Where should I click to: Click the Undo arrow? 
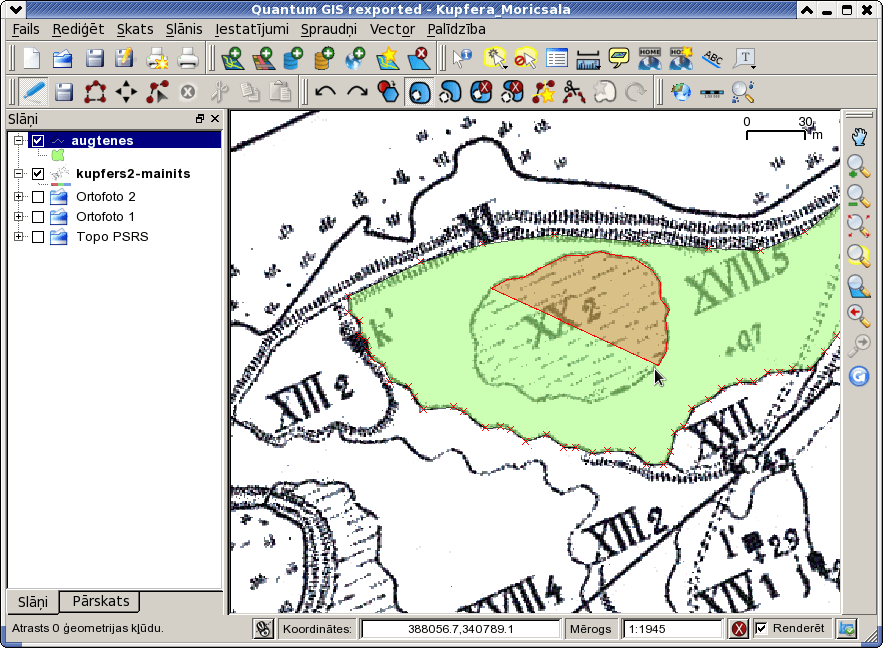[x=325, y=92]
